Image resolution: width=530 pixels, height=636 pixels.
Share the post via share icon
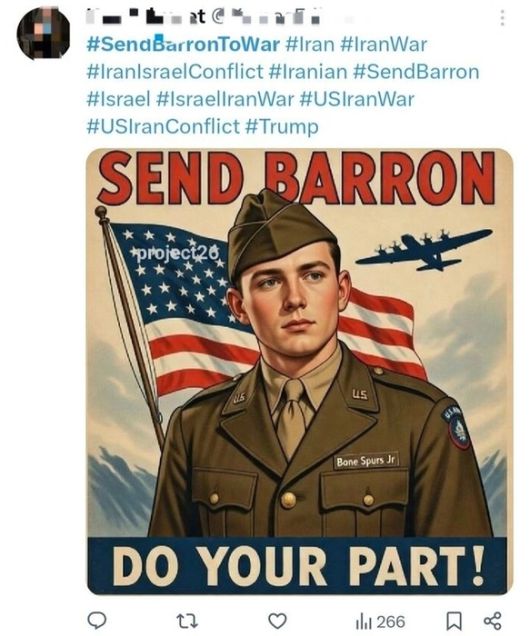(493, 621)
